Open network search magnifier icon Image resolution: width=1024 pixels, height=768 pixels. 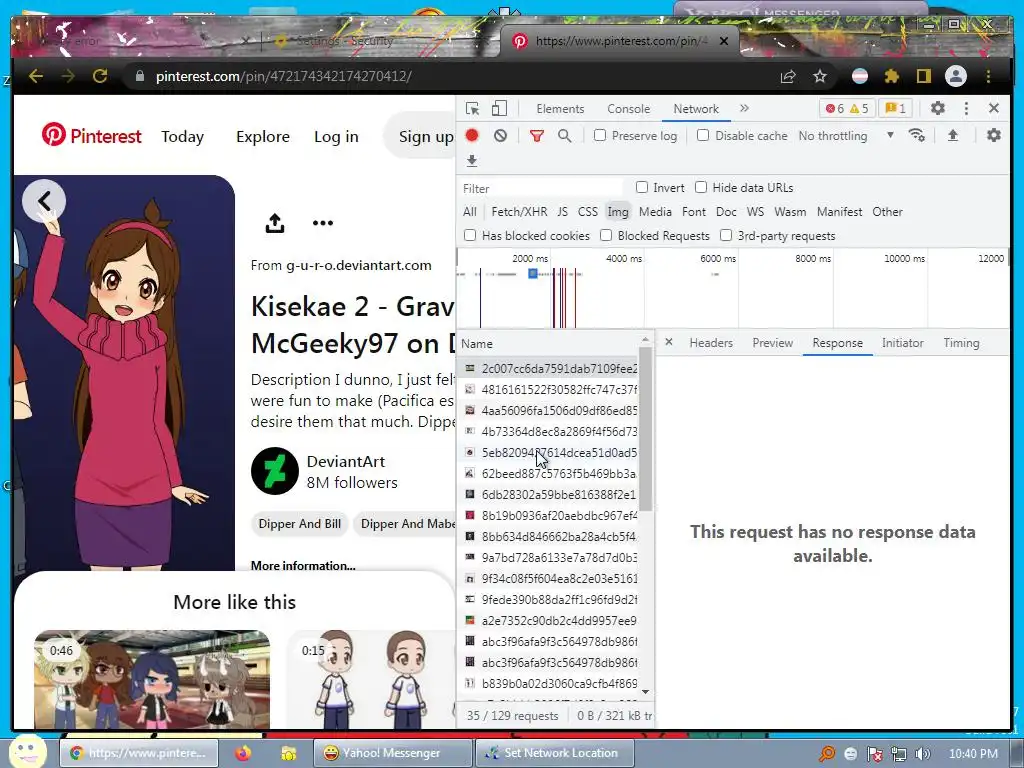tap(565, 136)
